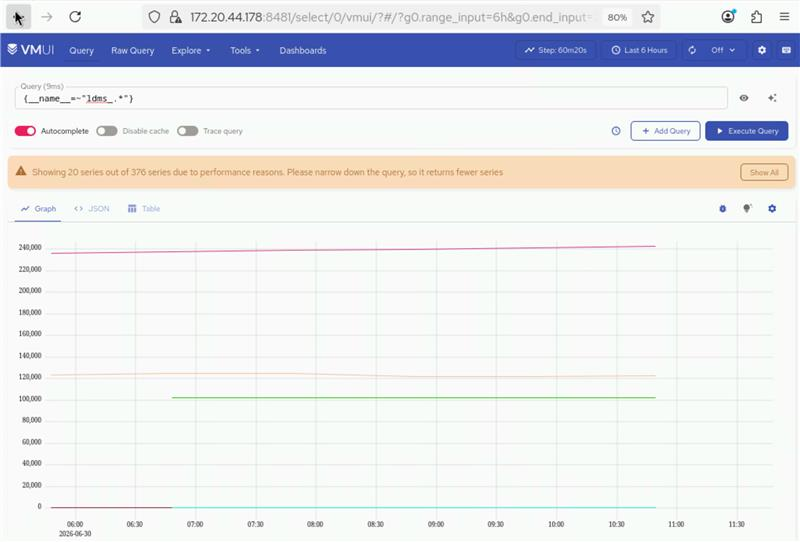The height and width of the screenshot is (542, 800).
Task: Click the 100,000 y-axis label
Action: click(x=30, y=399)
